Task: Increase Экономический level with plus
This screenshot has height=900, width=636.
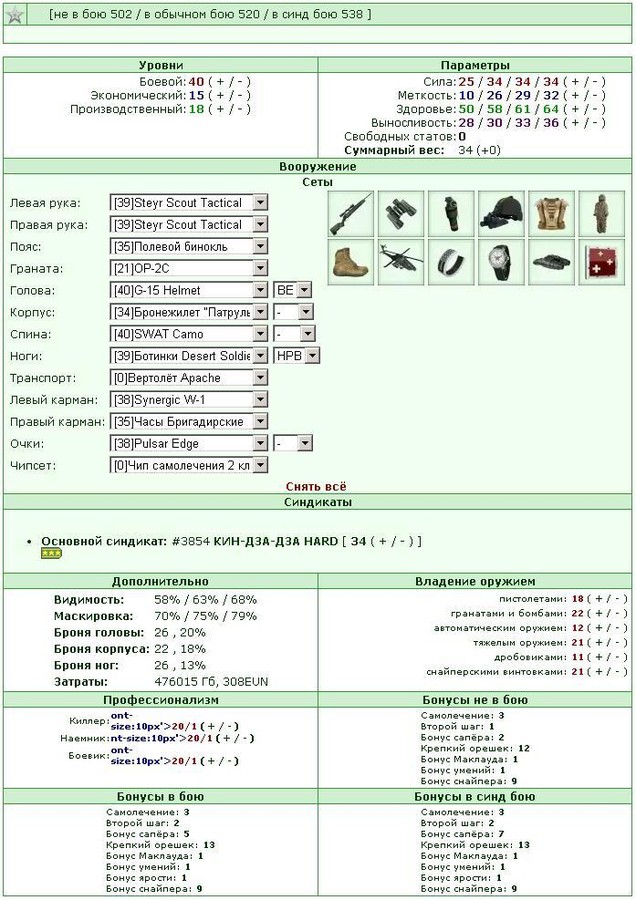Action: point(220,95)
